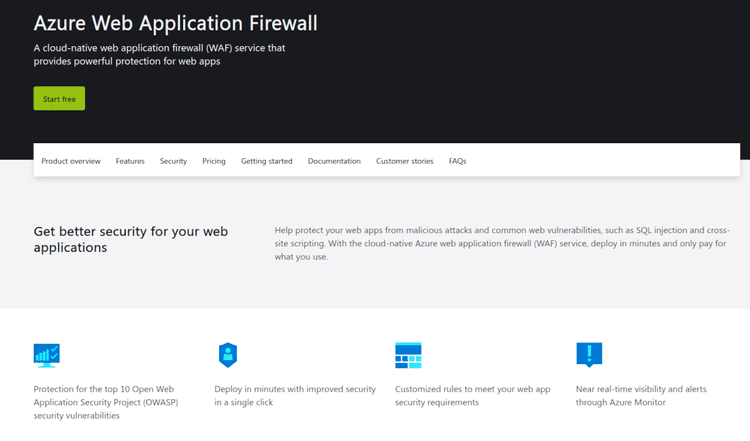Open the Product overview tab
Viewport: 750px width, 441px height.
(71, 161)
